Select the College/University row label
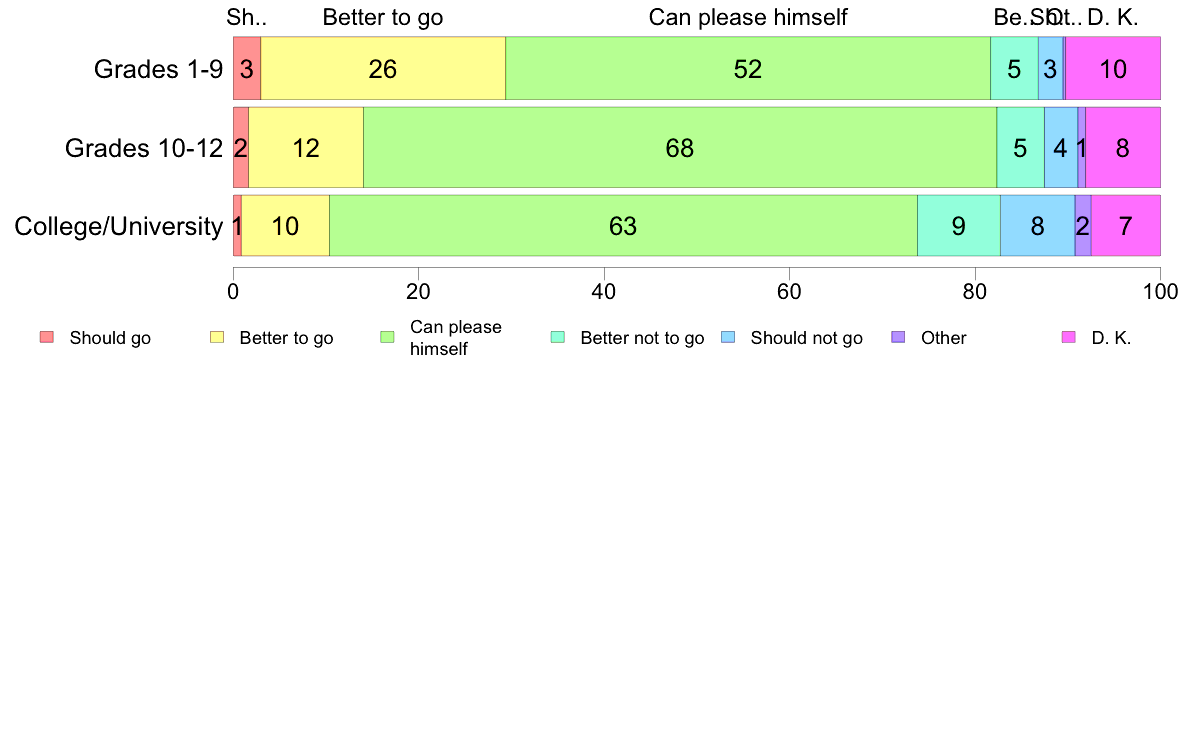This screenshot has width=1188, height=736. tap(119, 226)
